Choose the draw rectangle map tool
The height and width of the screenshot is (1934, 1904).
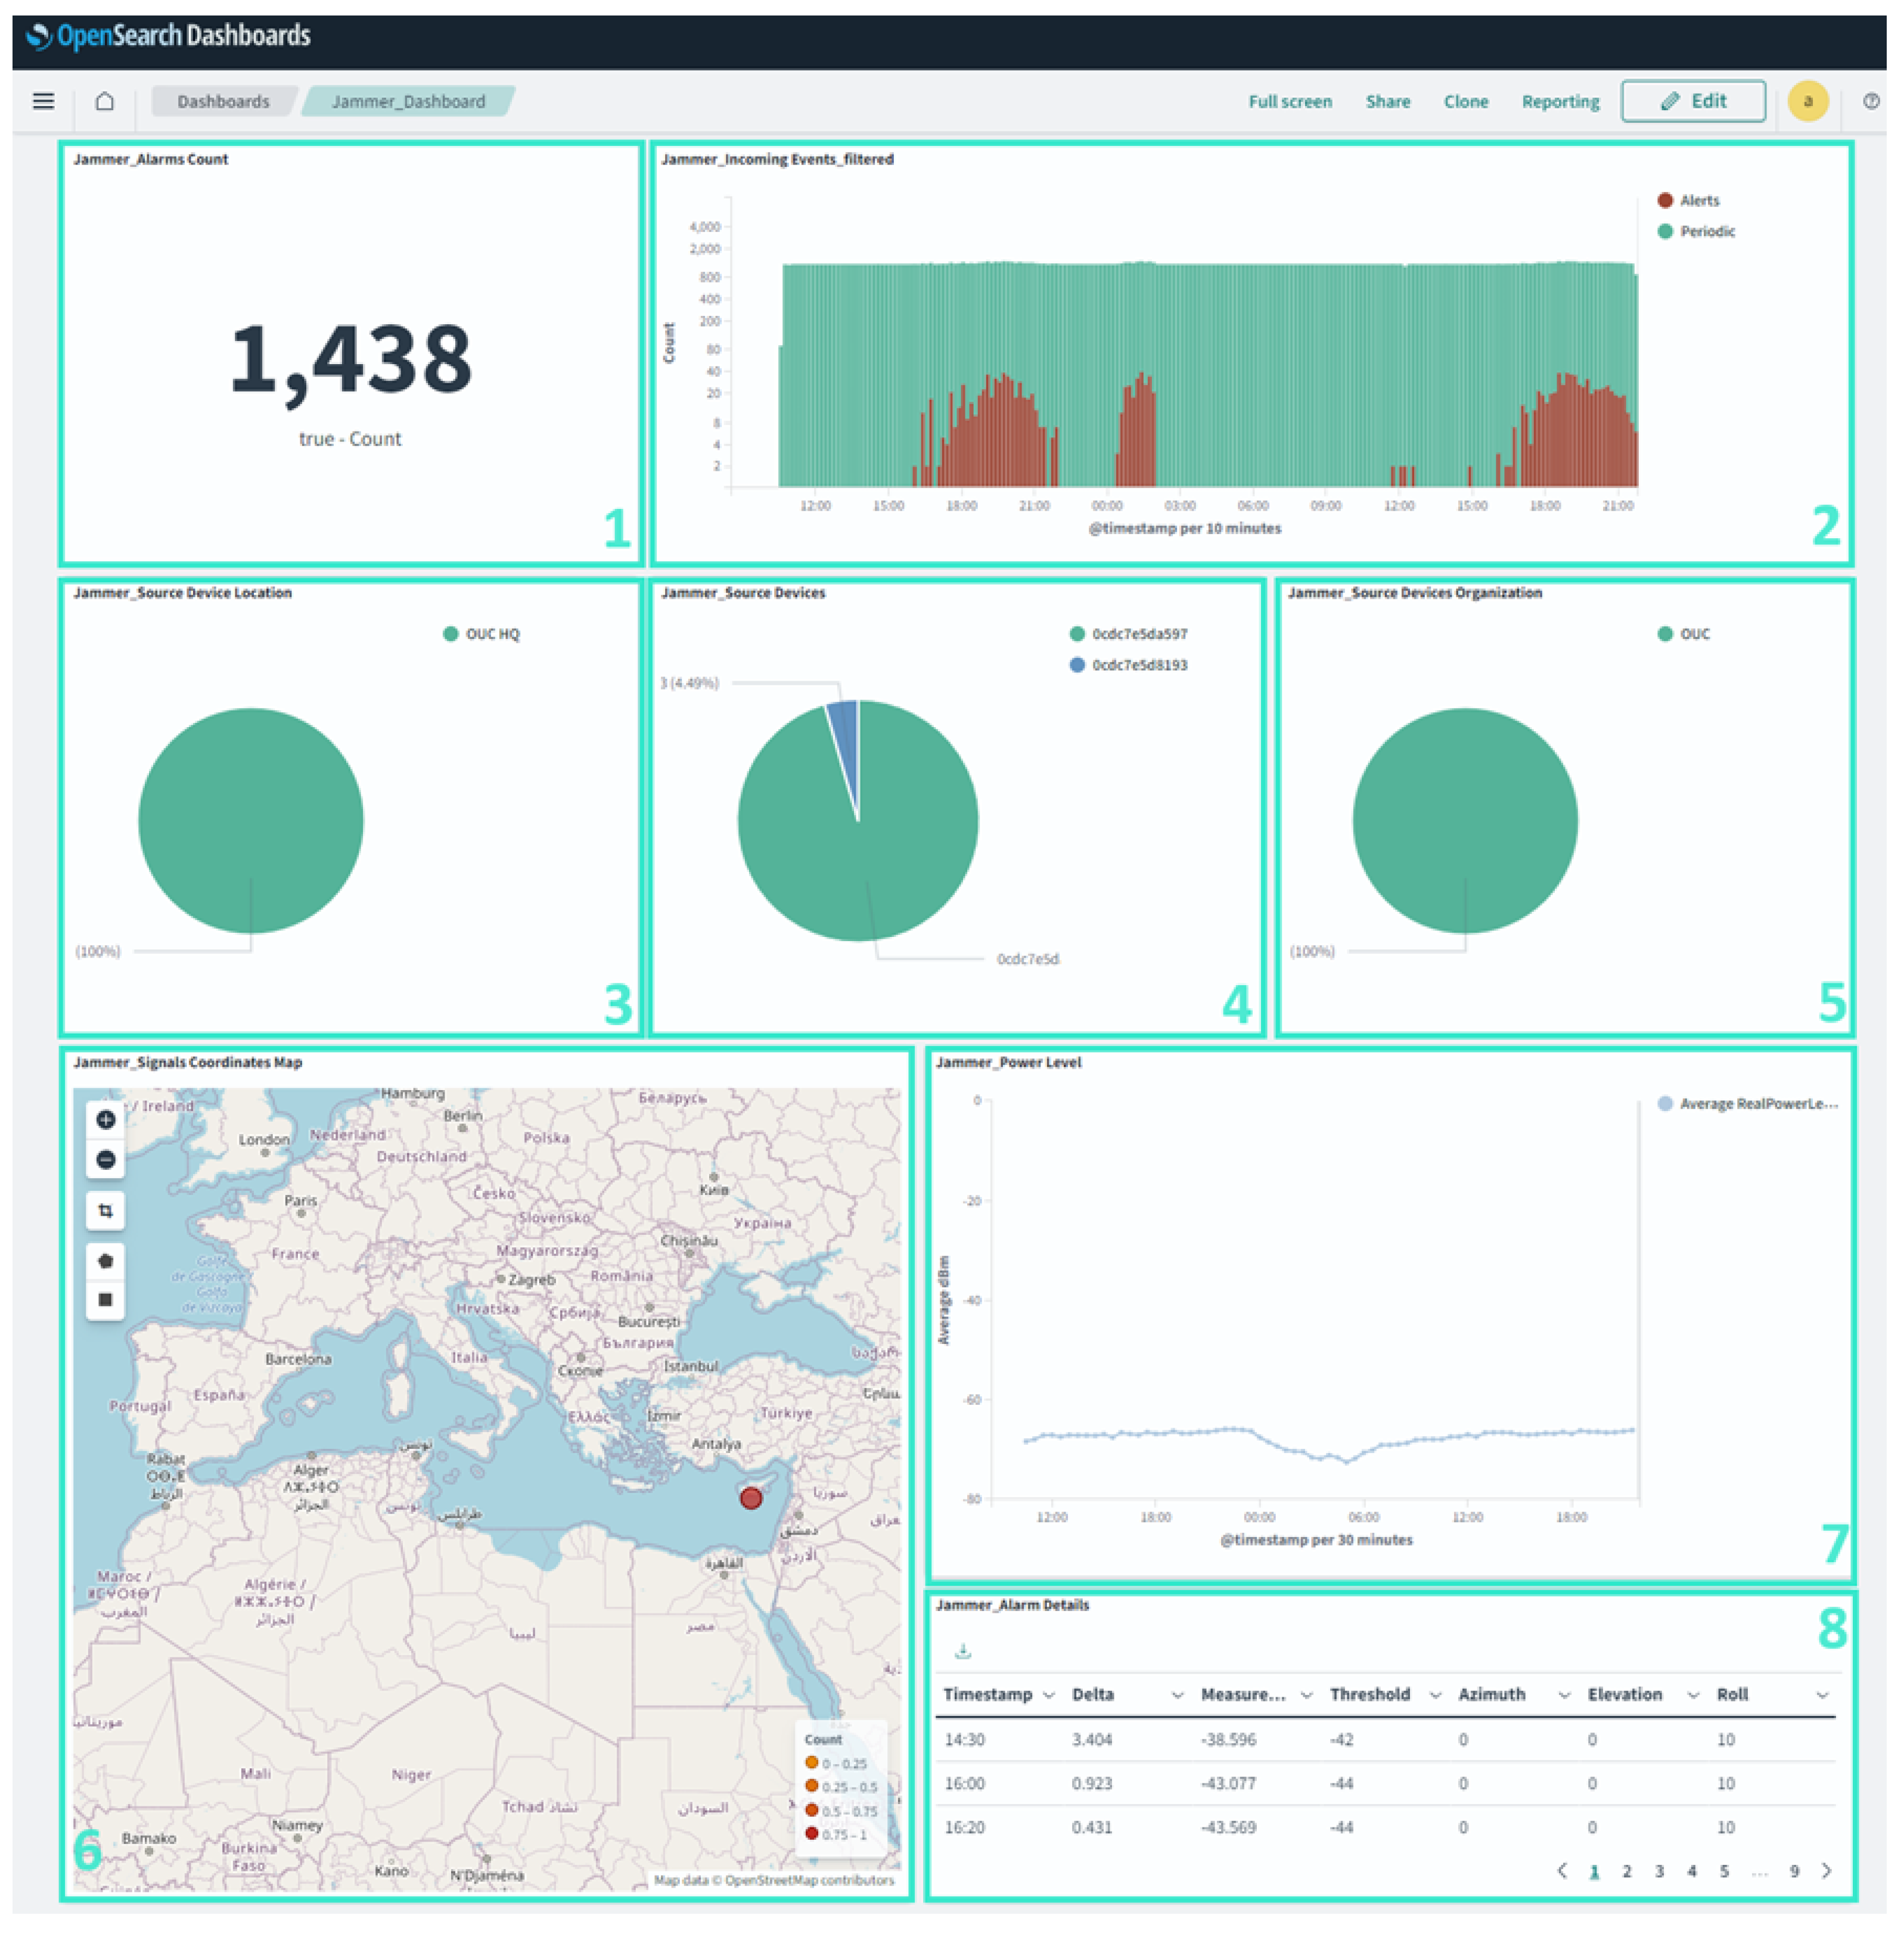(x=106, y=1300)
